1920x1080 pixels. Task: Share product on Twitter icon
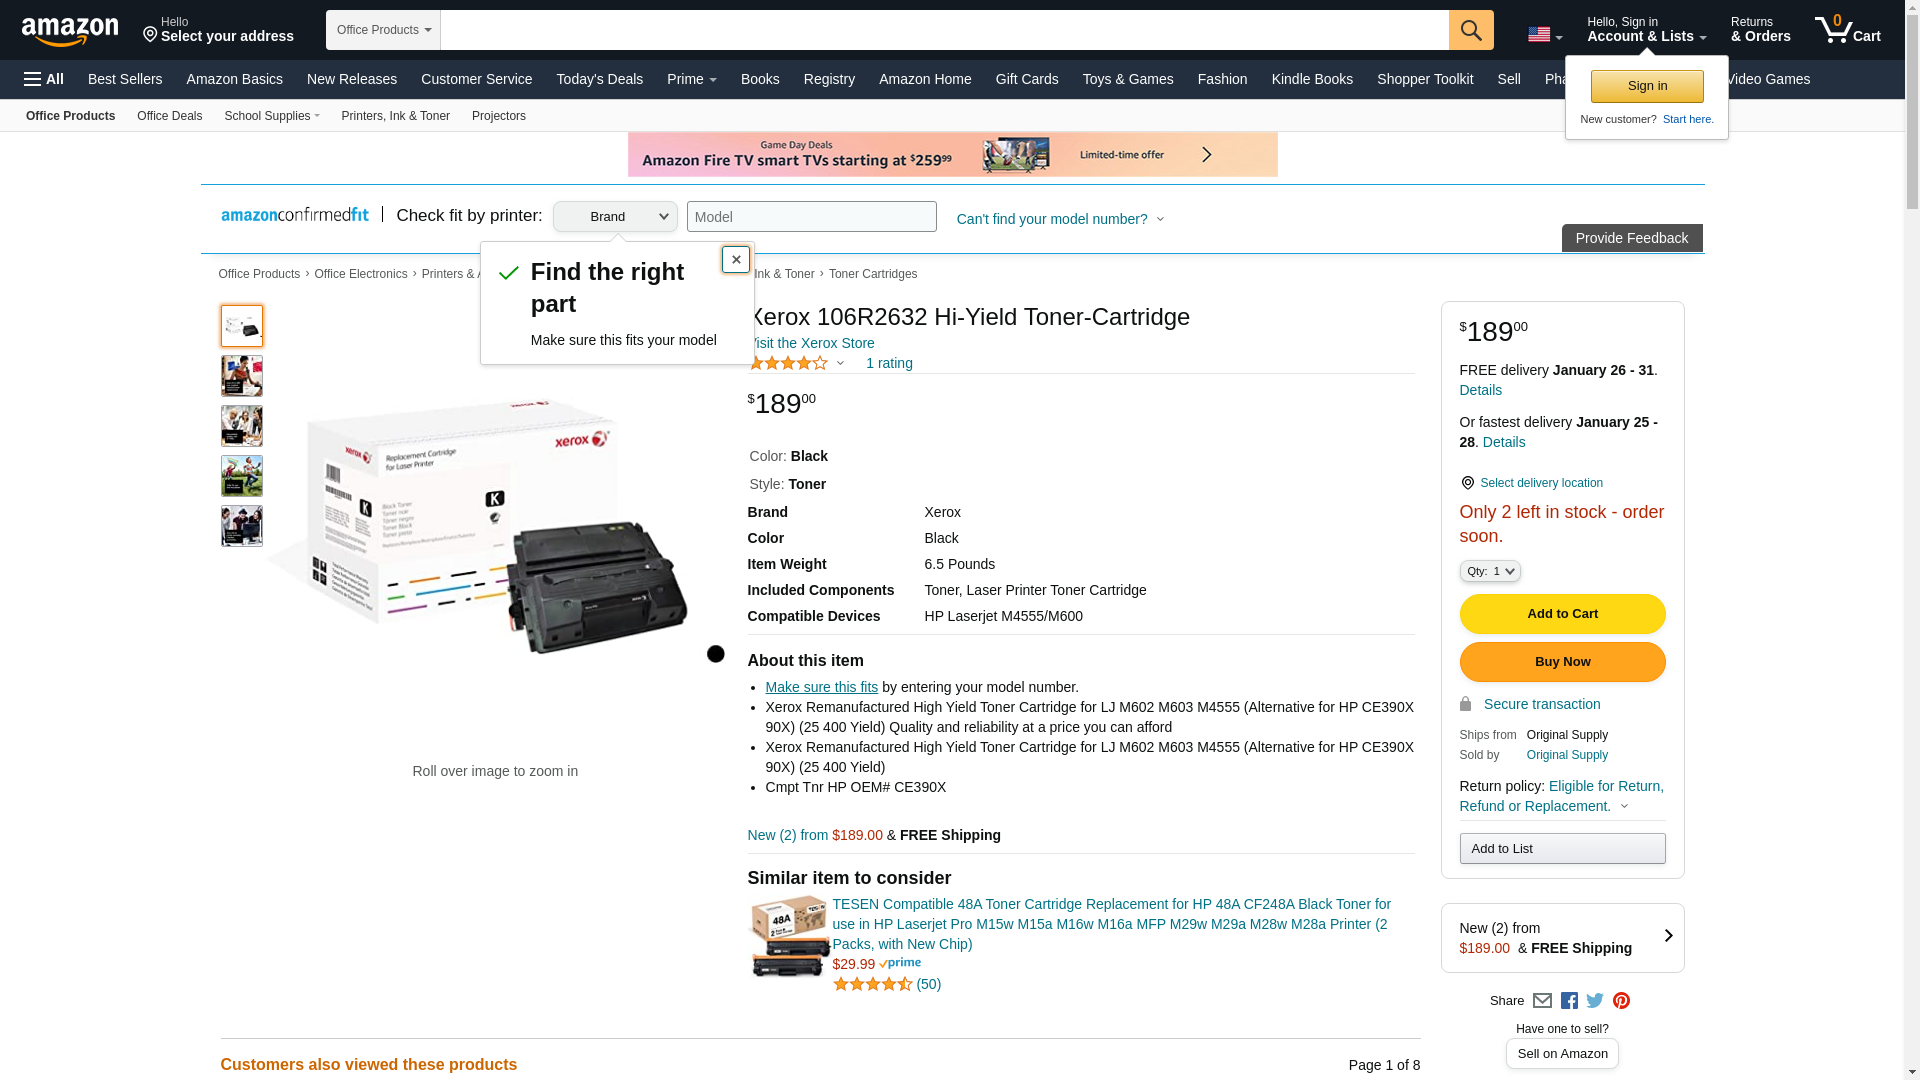[x=1595, y=1001]
